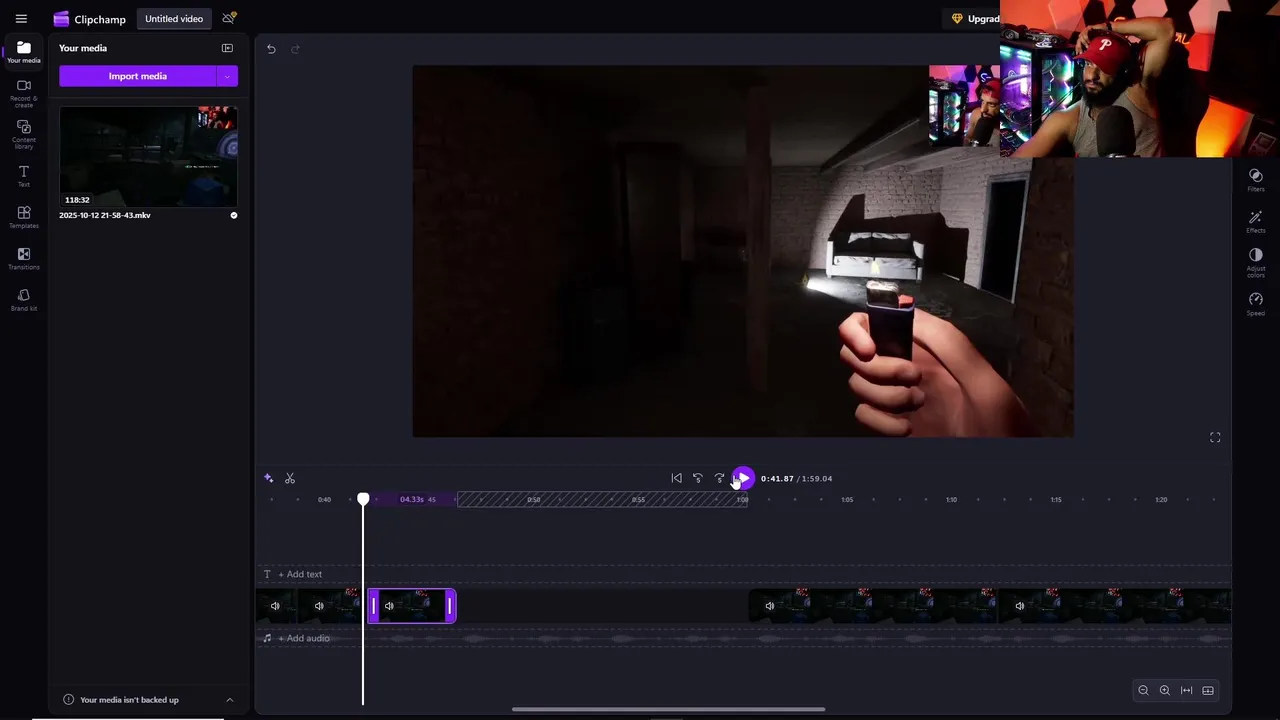
Task: Open the hamburger main menu
Action: pyautogui.click(x=21, y=19)
